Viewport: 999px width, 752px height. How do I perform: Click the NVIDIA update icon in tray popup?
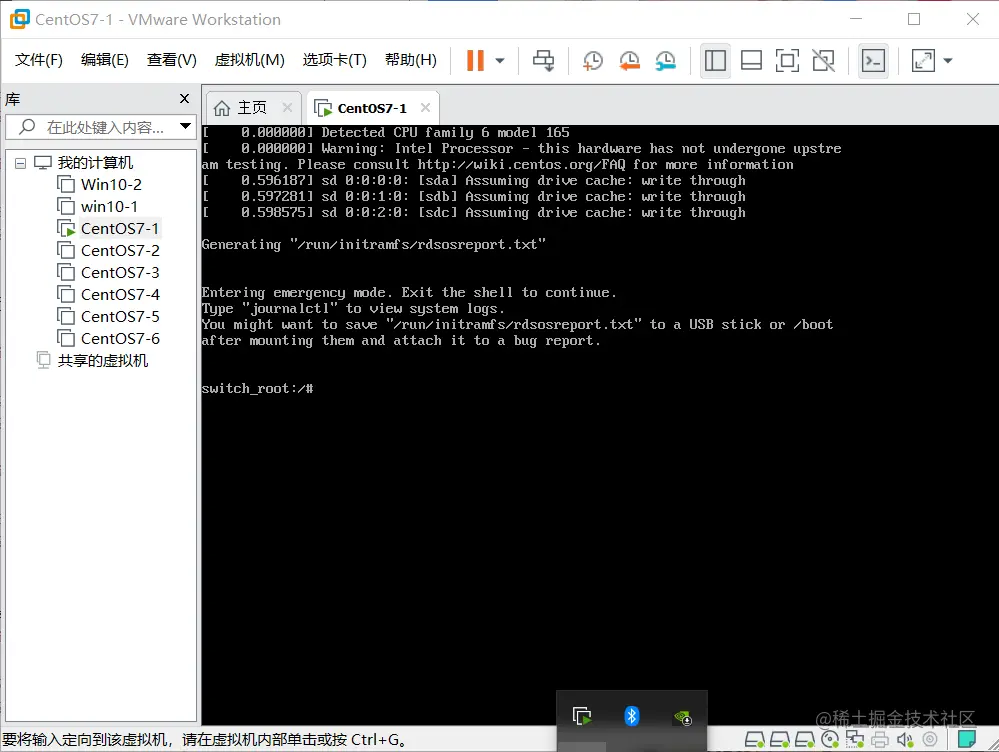tap(683, 718)
